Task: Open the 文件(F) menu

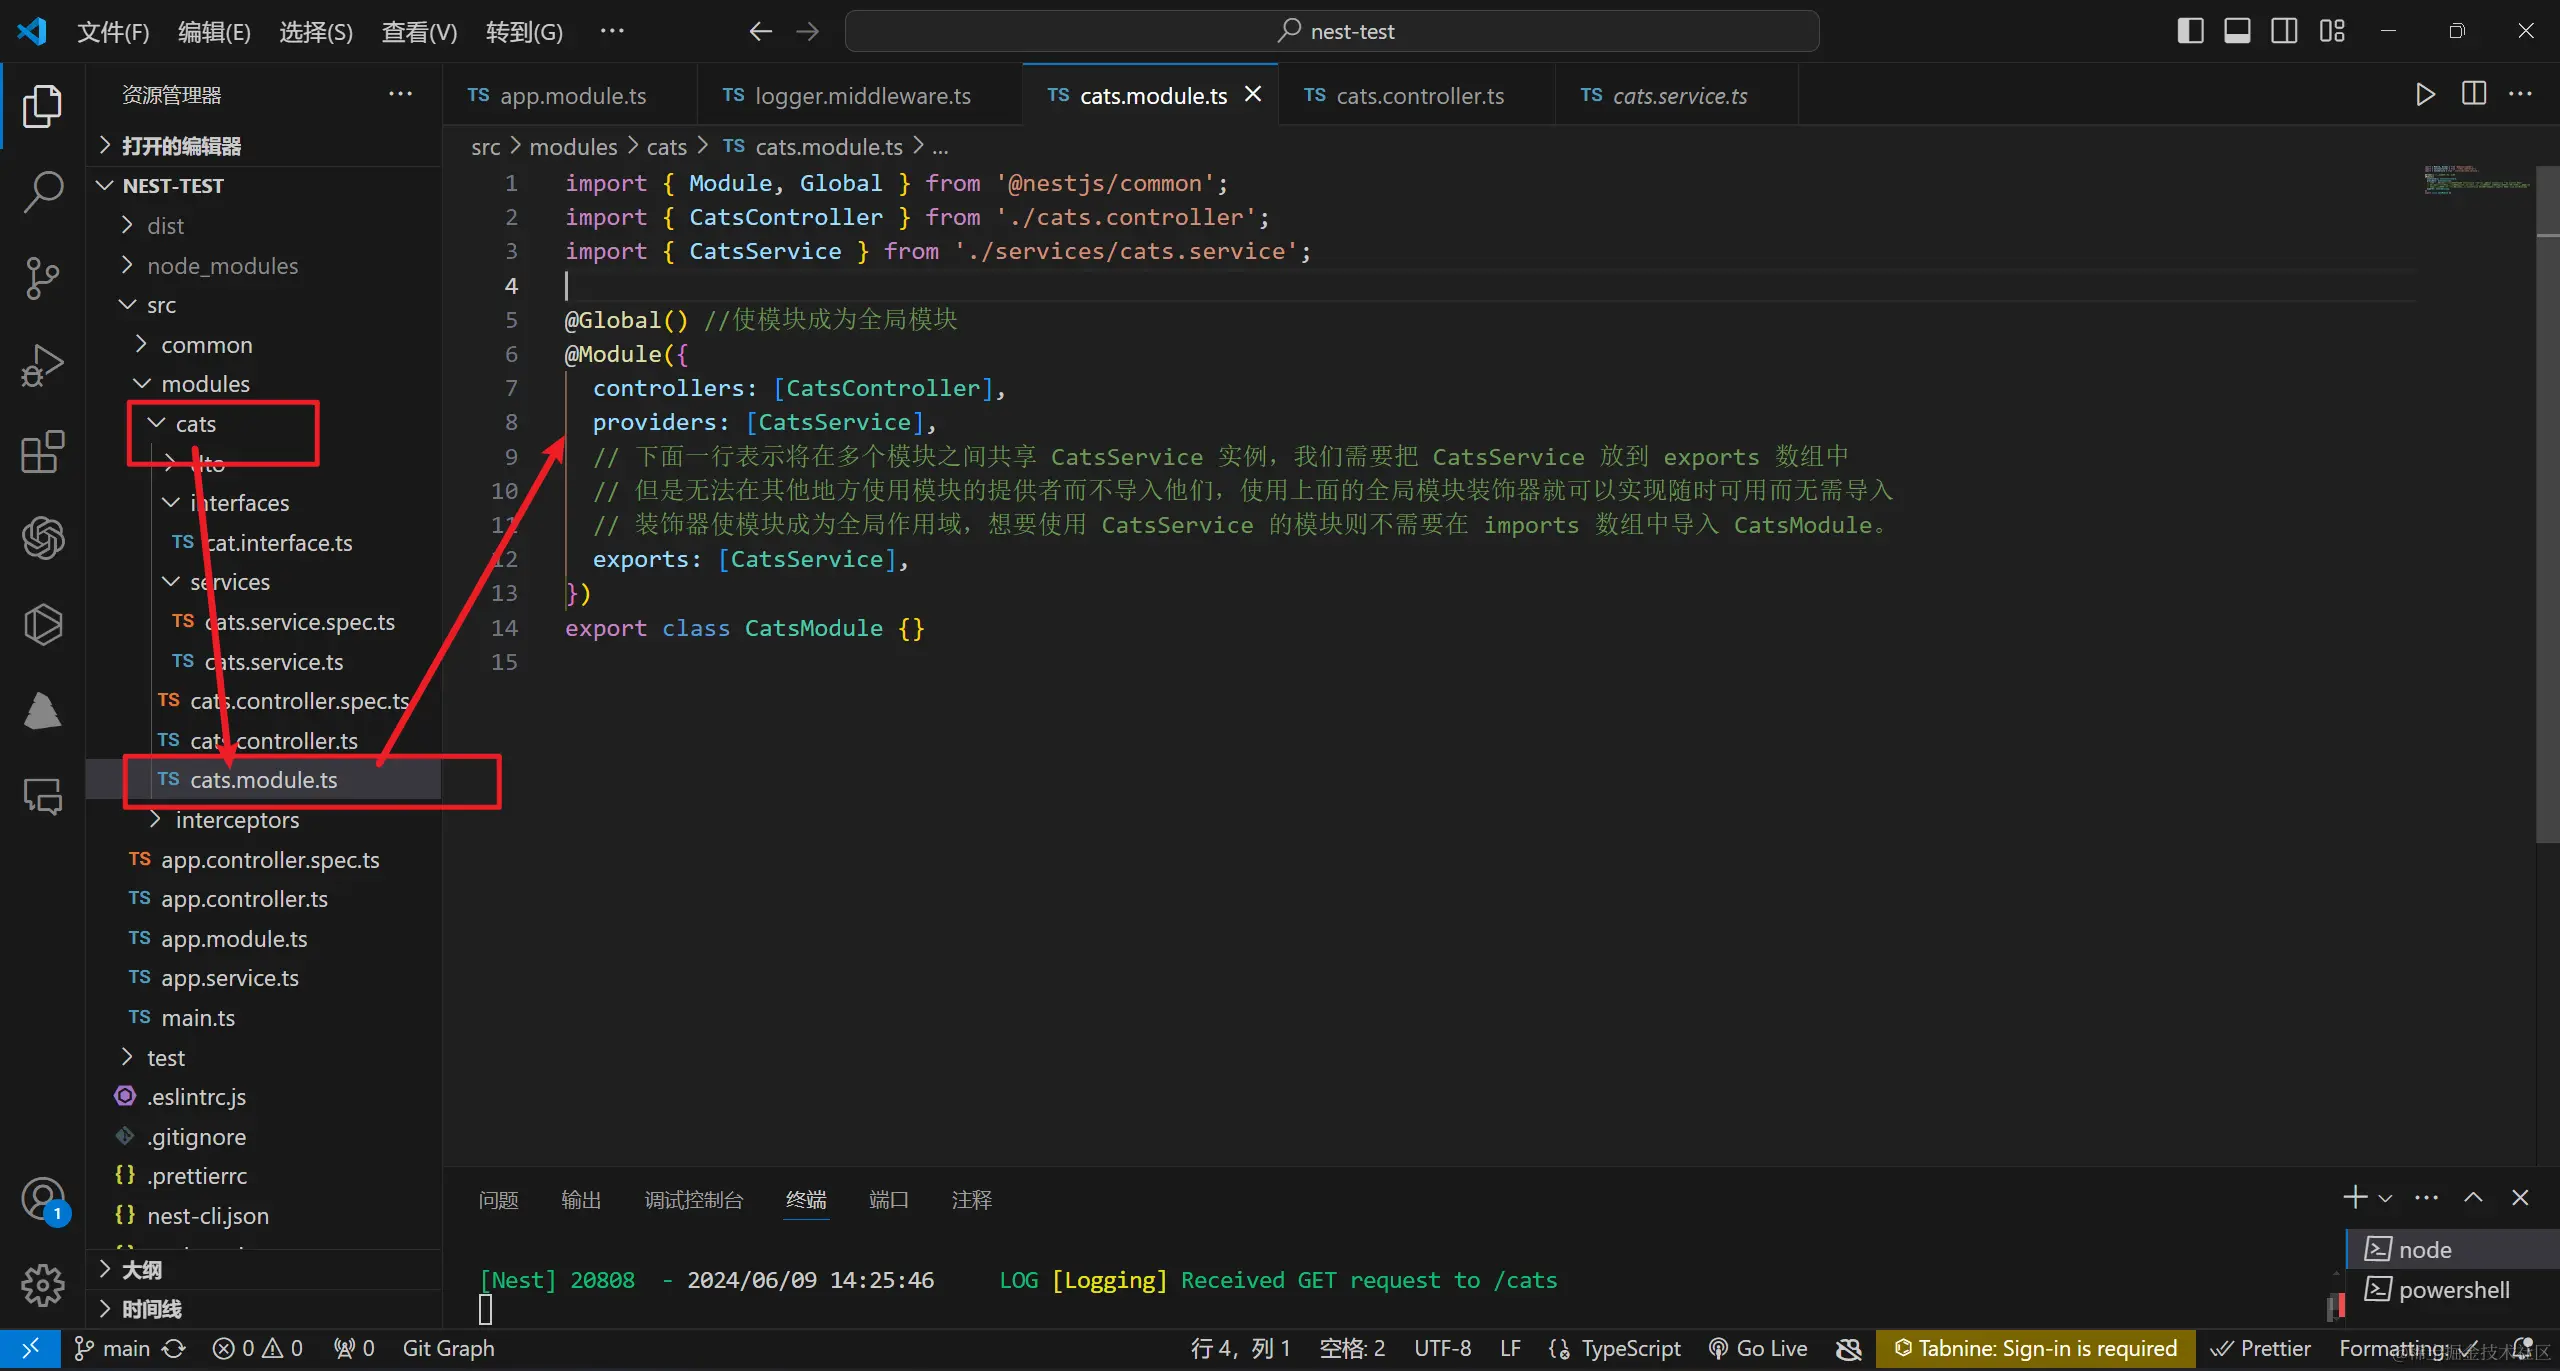Action: coord(113,32)
